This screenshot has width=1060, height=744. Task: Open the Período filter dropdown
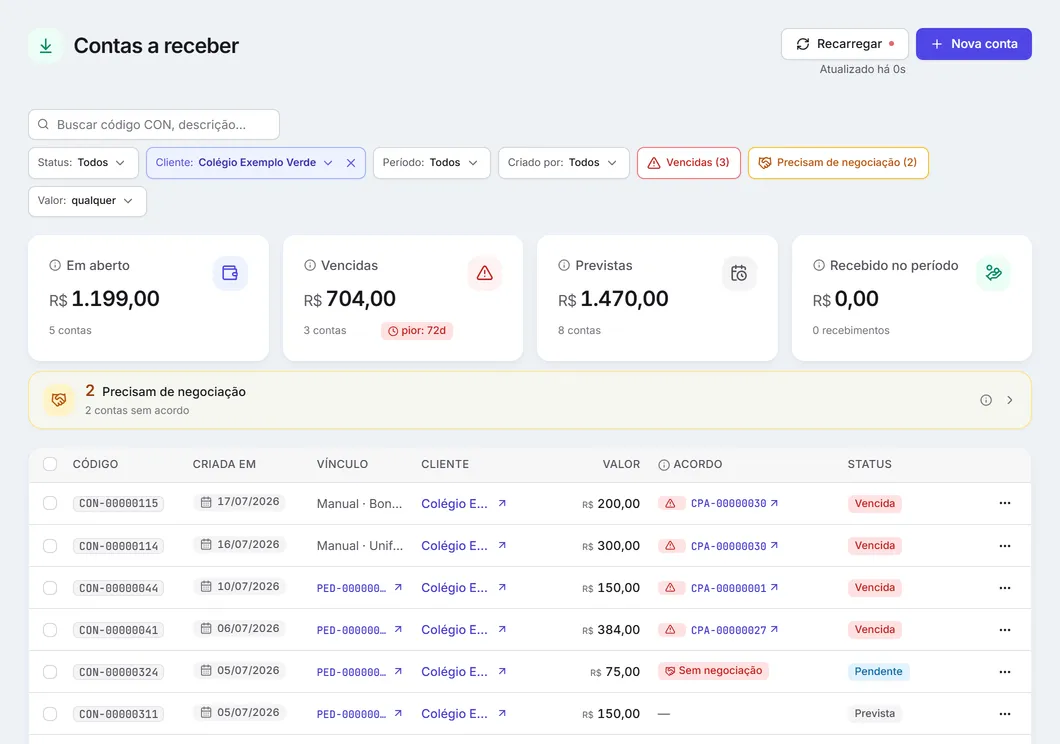pos(431,163)
